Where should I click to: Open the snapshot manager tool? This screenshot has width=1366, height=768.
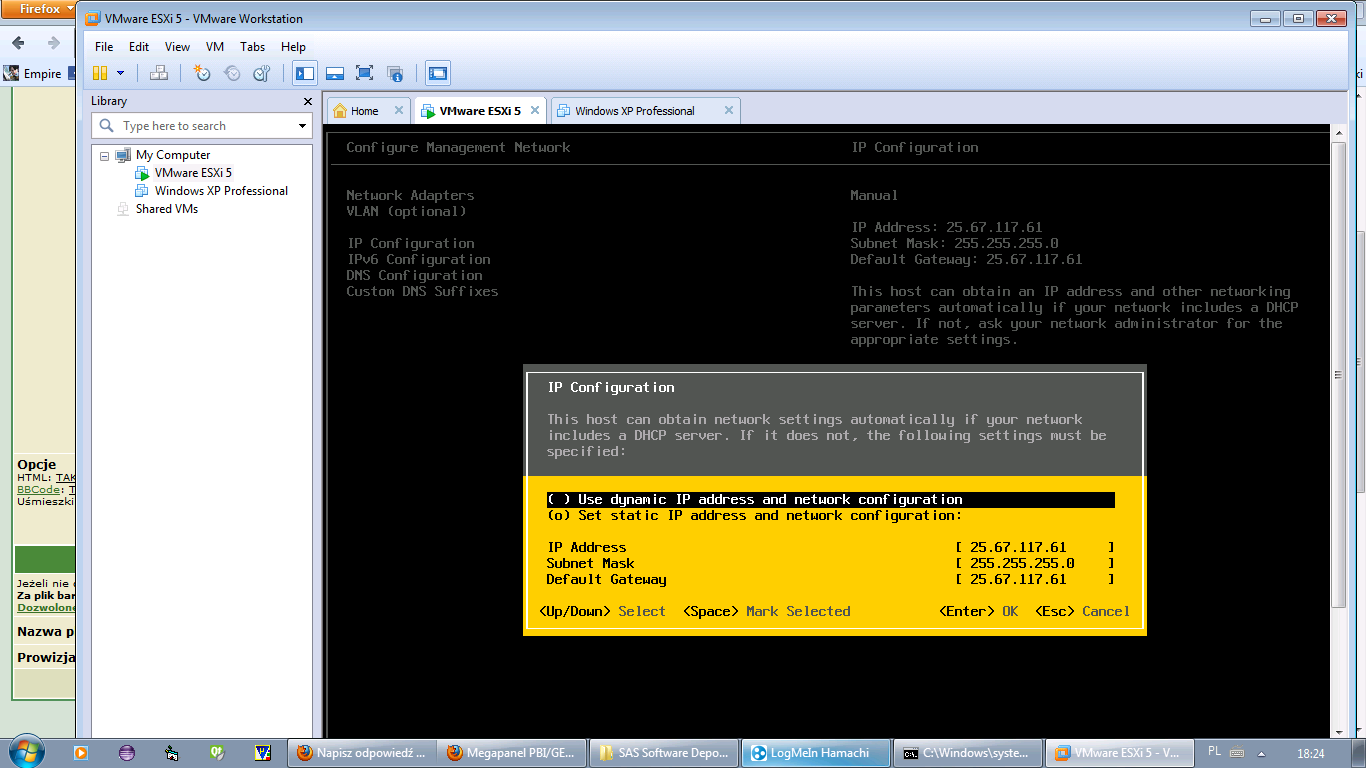click(262, 73)
